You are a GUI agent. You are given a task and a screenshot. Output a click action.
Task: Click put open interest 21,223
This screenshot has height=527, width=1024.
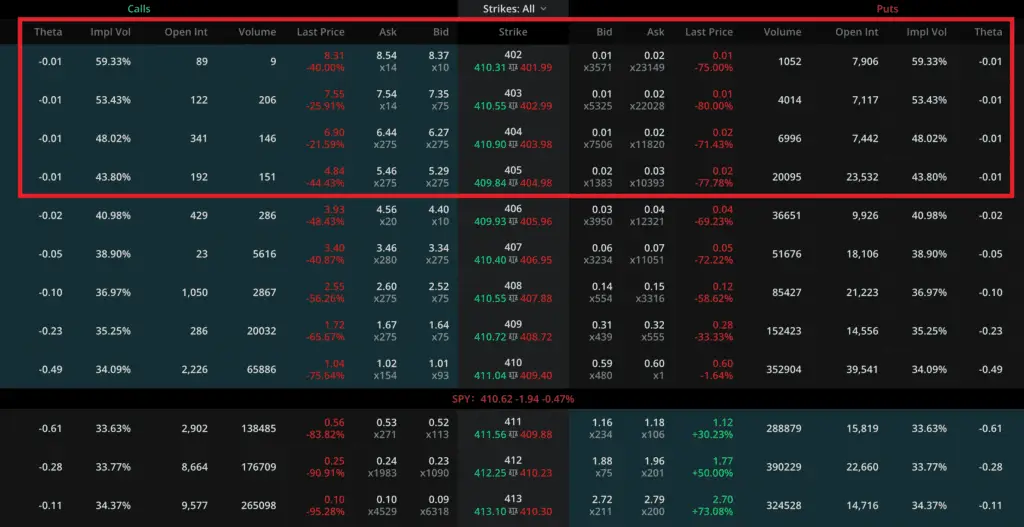861,293
